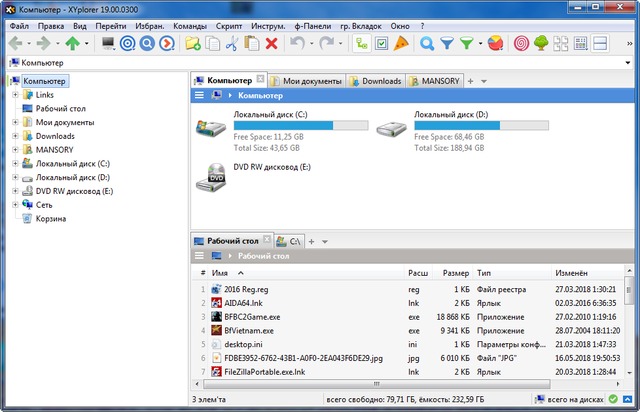Screen dimensions: 640x412
Task: Expand the Links tree node
Action: coord(15,94)
